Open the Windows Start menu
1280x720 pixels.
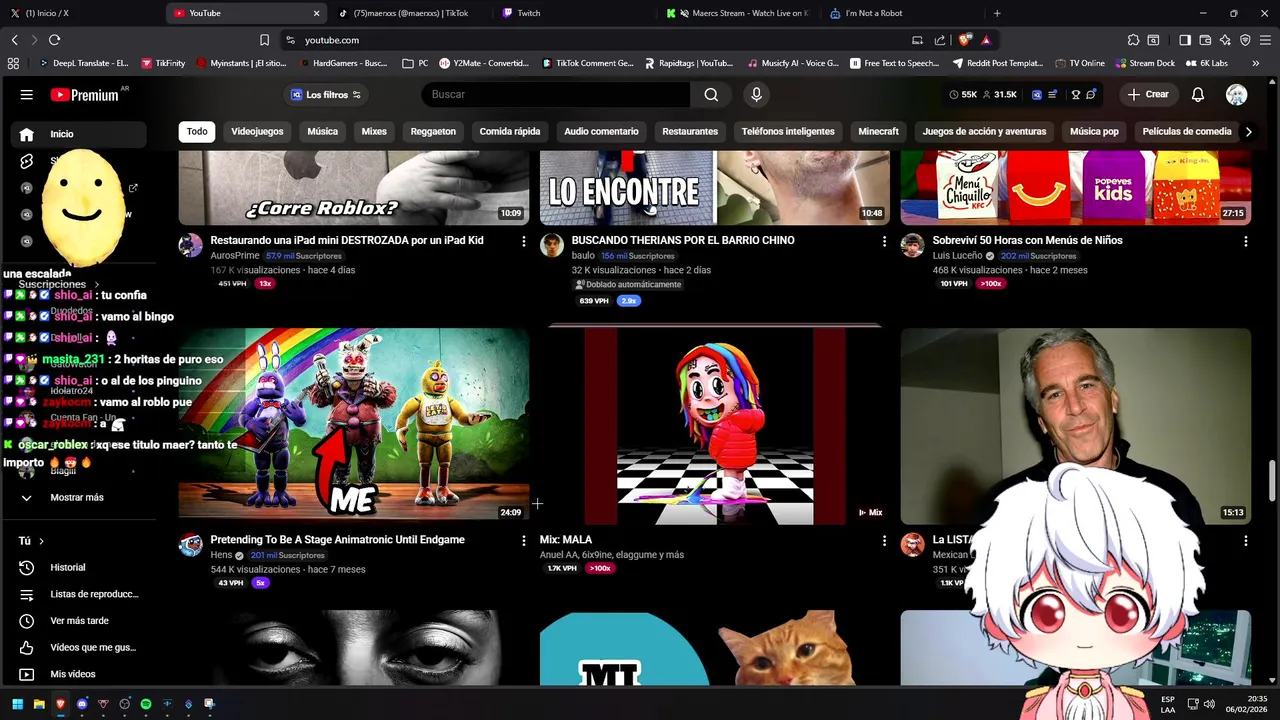pyautogui.click(x=17, y=704)
